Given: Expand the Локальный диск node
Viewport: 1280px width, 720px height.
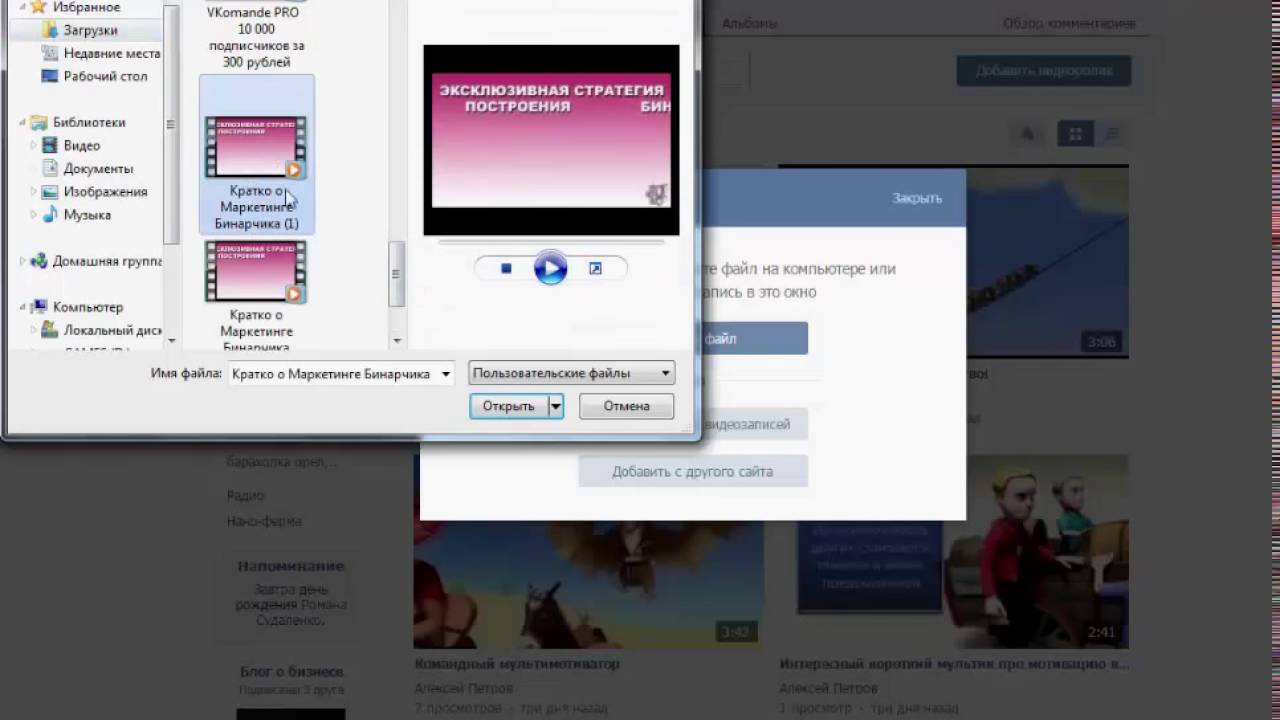Looking at the screenshot, I should click(x=34, y=330).
